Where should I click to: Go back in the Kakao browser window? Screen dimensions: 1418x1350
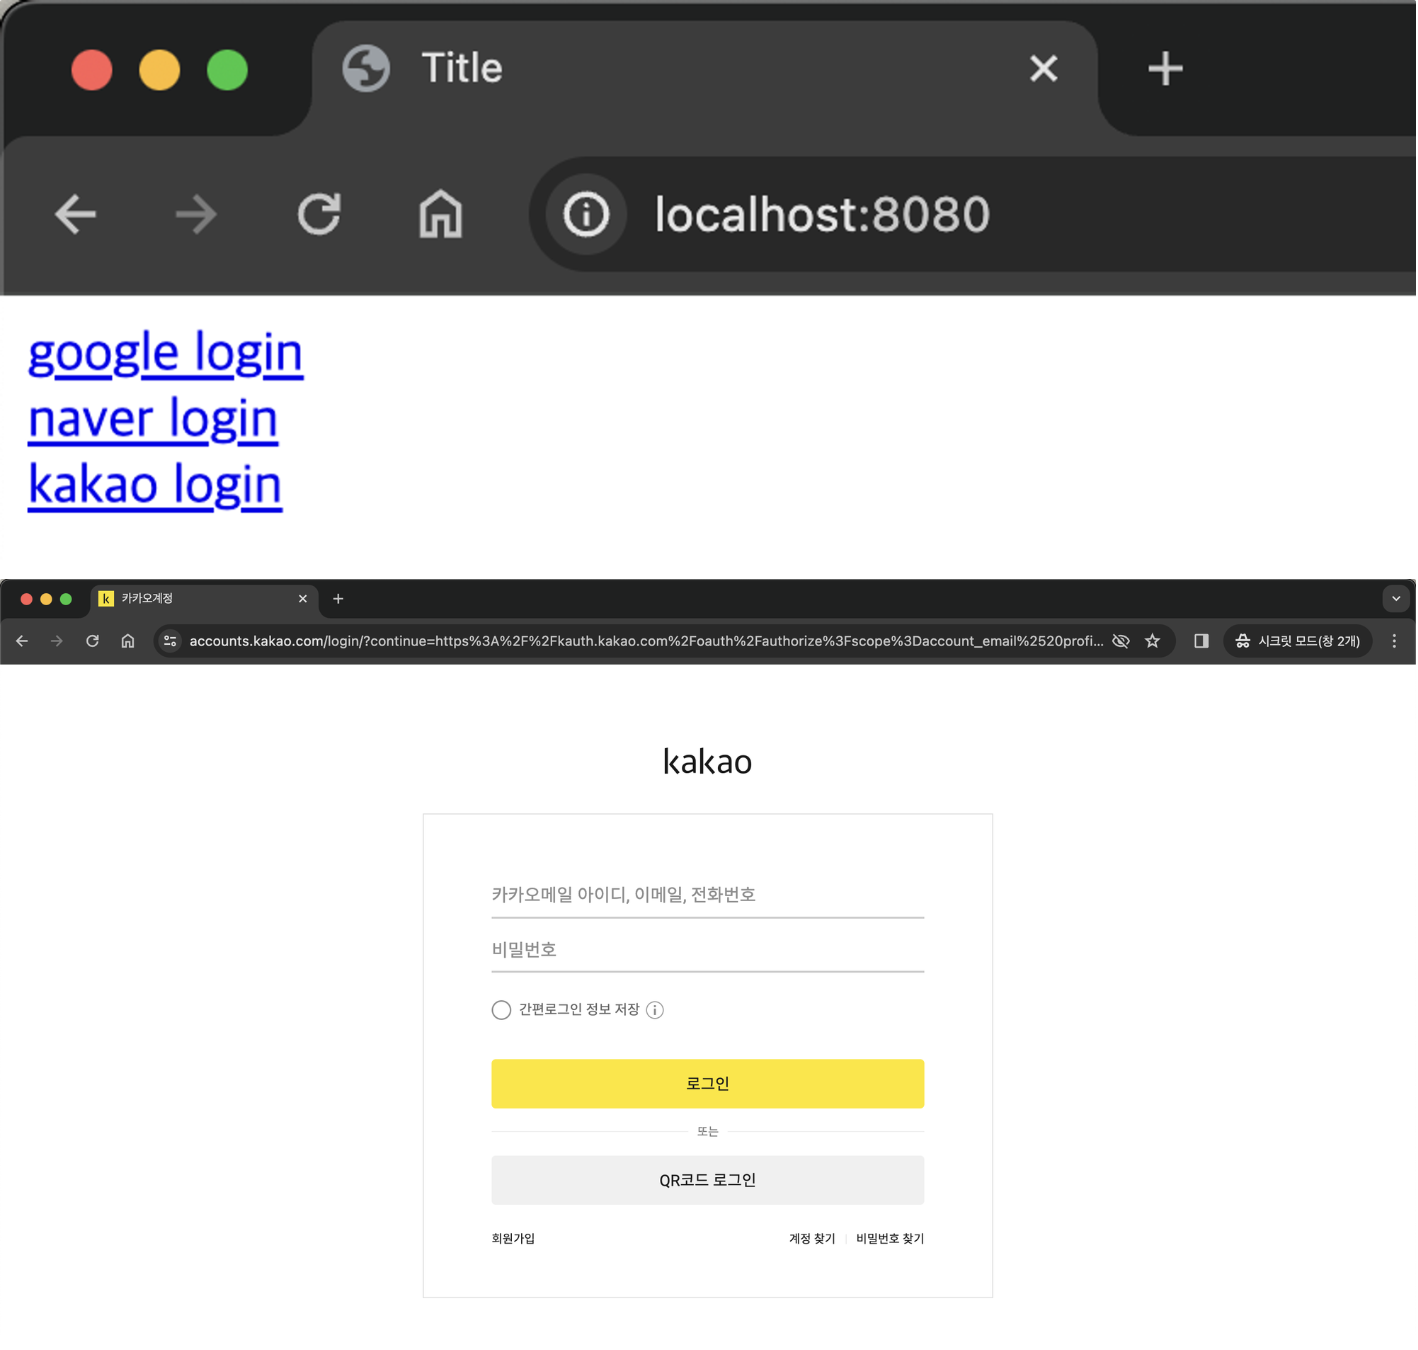tap(22, 641)
